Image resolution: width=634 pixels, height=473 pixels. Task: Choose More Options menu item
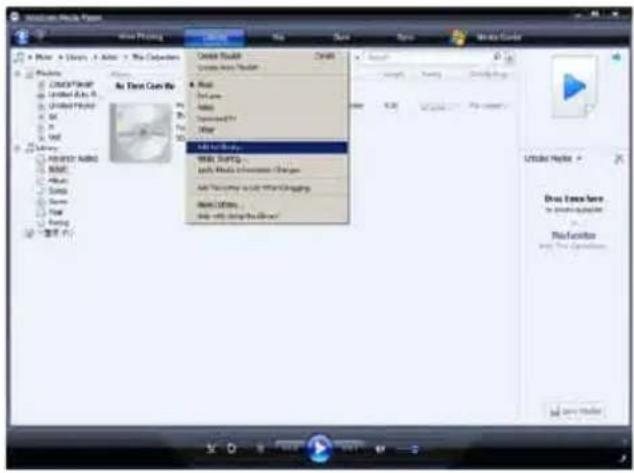(267, 205)
